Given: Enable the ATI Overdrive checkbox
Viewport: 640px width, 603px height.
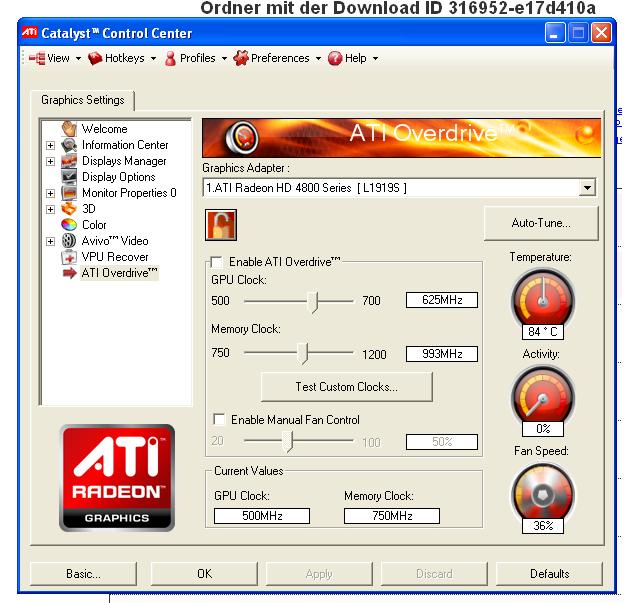Looking at the screenshot, I should tap(216, 262).
